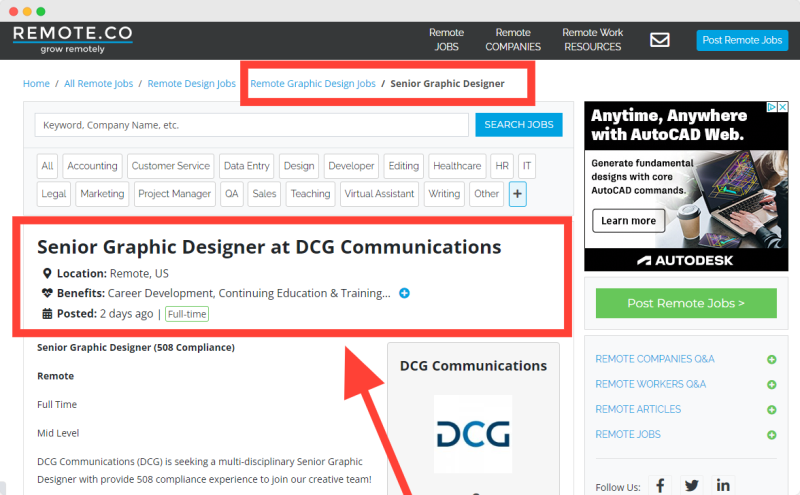
Task: Expand full benefits list plus icon
Action: (404, 293)
